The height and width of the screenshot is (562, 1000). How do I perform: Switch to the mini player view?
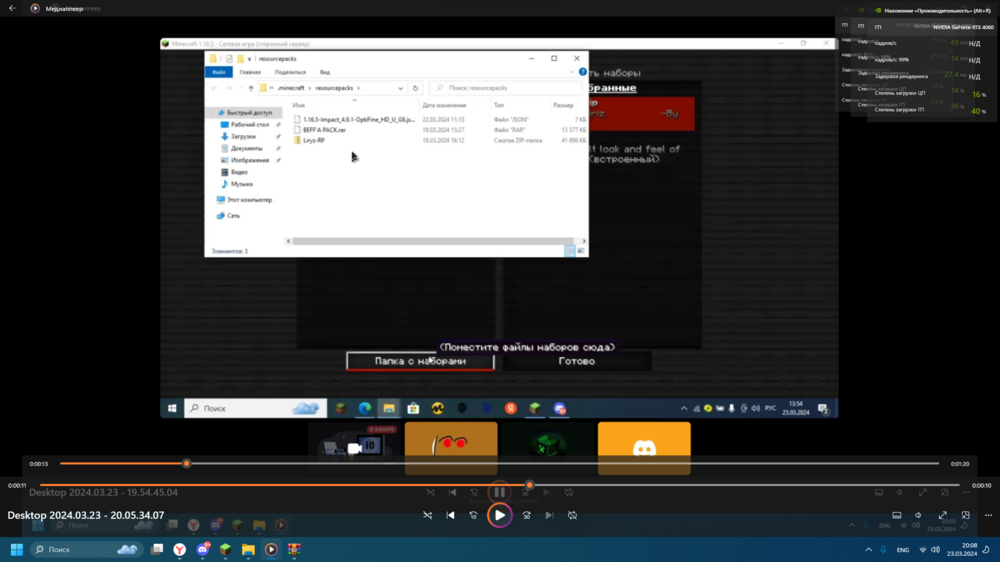pos(966,515)
